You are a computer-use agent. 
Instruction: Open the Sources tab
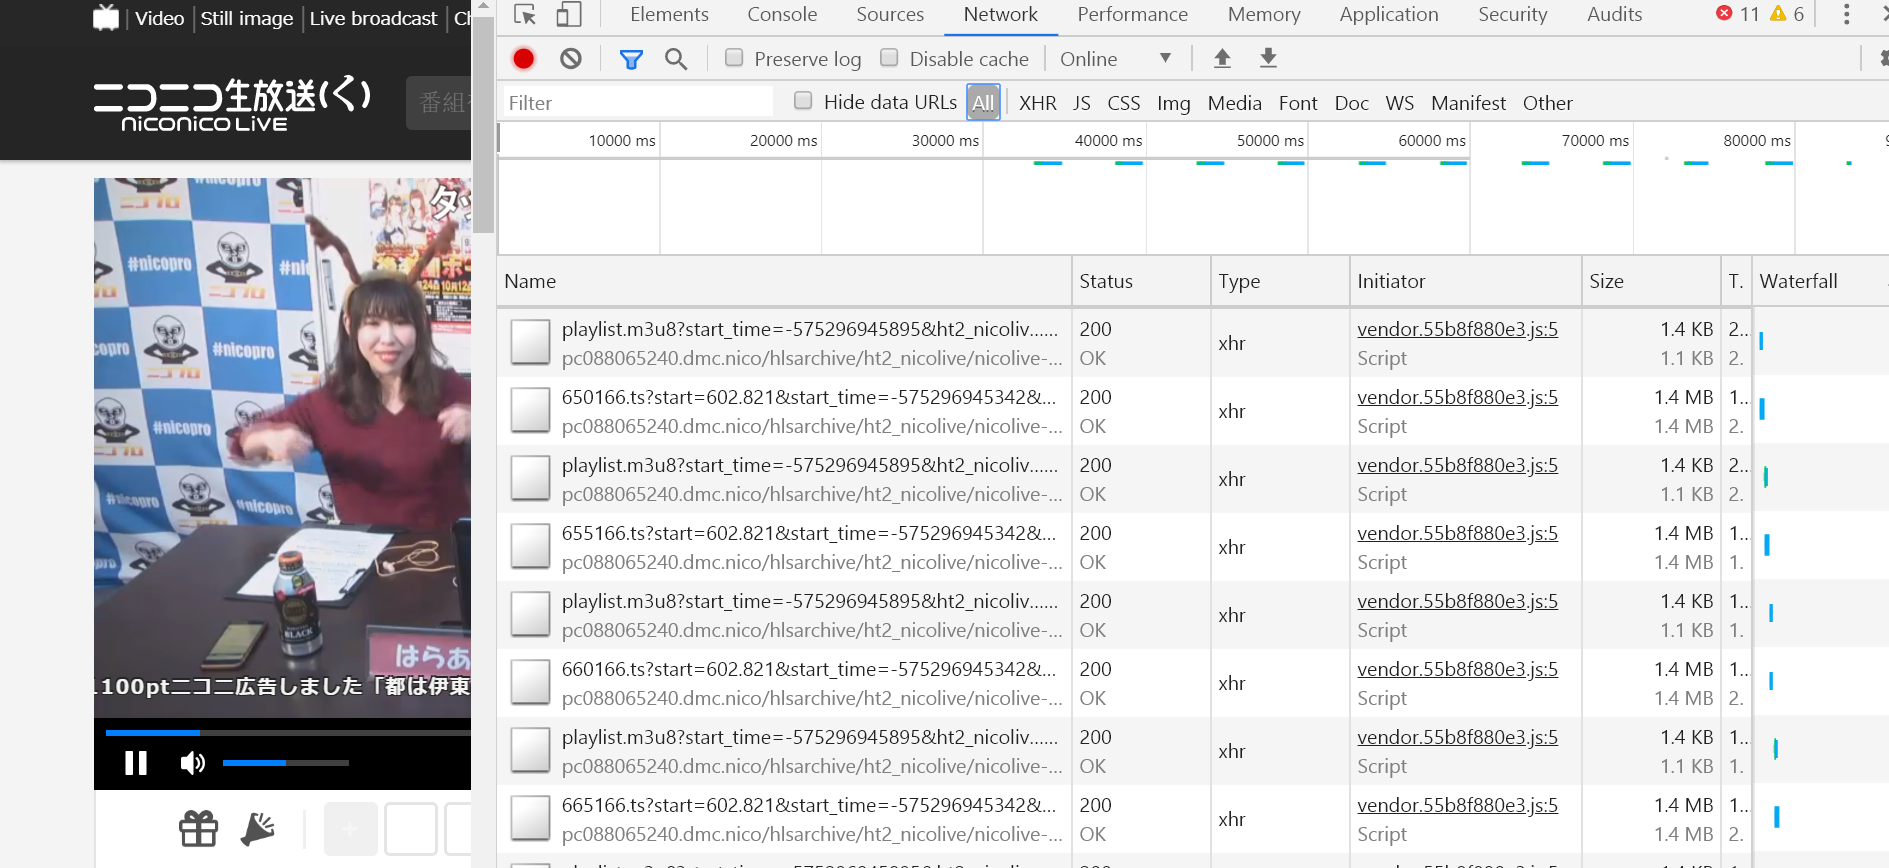pos(890,15)
